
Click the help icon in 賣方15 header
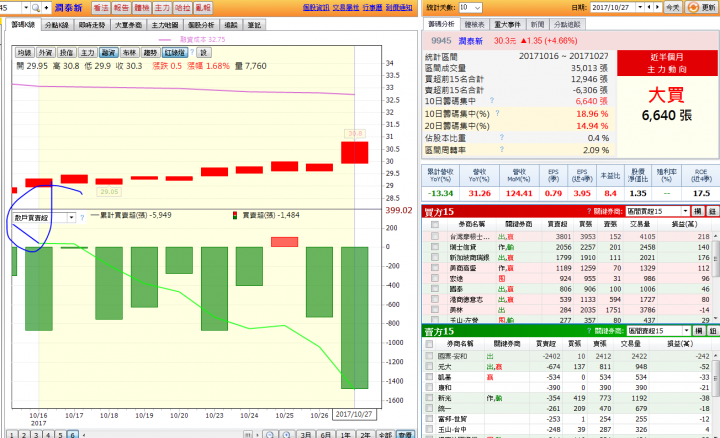590,331
